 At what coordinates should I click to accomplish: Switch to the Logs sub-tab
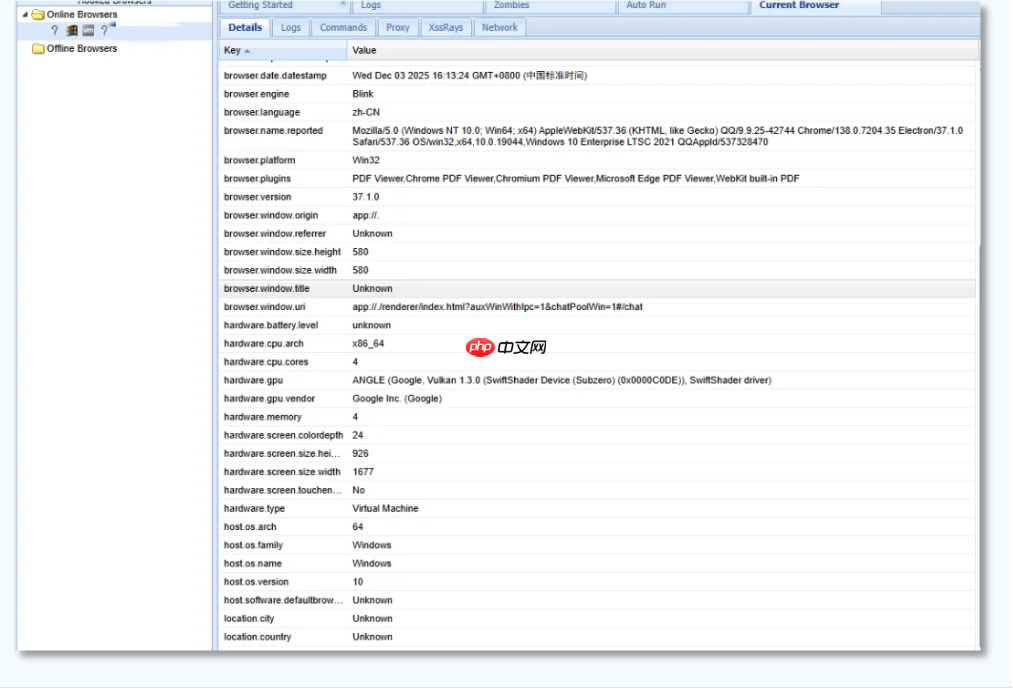tap(291, 28)
